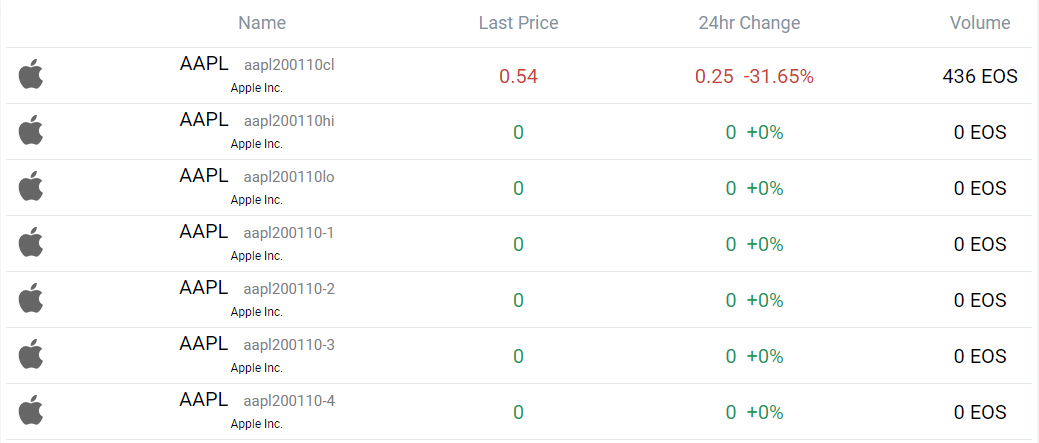Select the aapl200110lo symbol text
The width and height of the screenshot is (1039, 443).
(x=289, y=177)
